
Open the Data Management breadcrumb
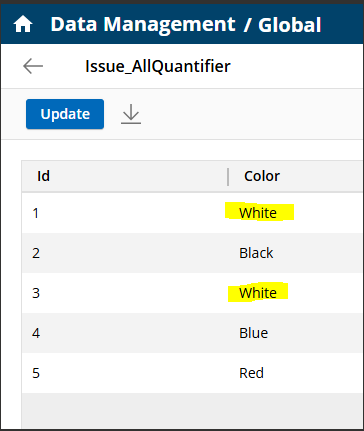click(x=143, y=25)
